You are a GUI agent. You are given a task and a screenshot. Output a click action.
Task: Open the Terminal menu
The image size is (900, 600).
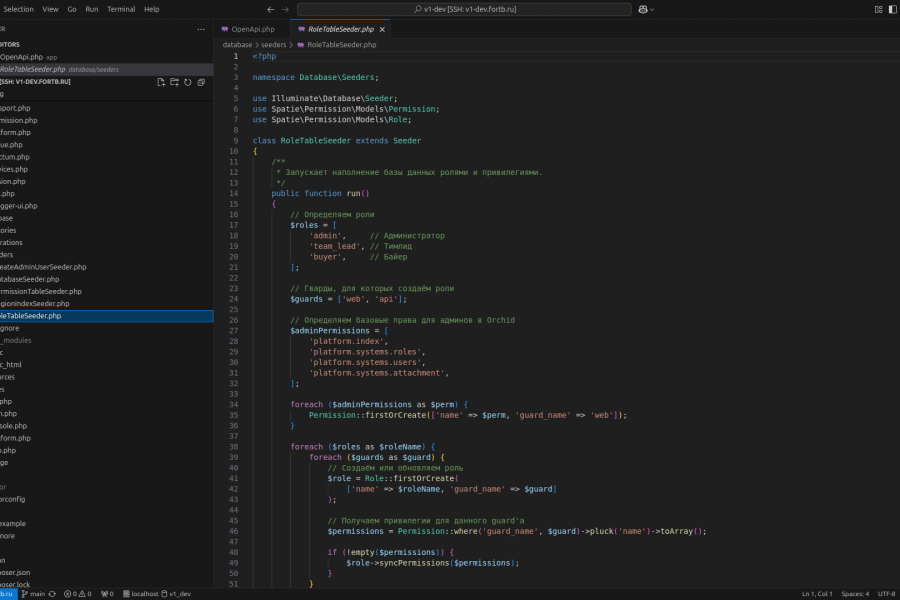click(121, 9)
